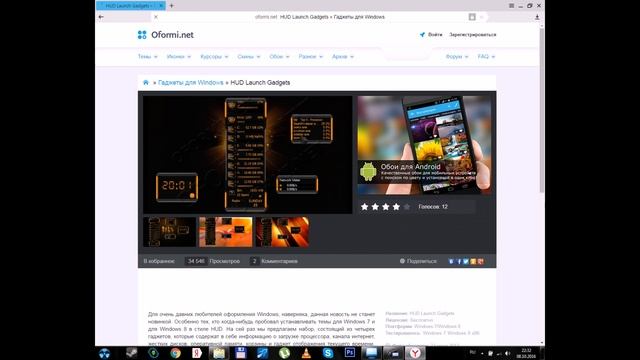Open the second orange gadget thumbnail
This screenshot has width=640, height=360.
pyautogui.click(x=226, y=232)
